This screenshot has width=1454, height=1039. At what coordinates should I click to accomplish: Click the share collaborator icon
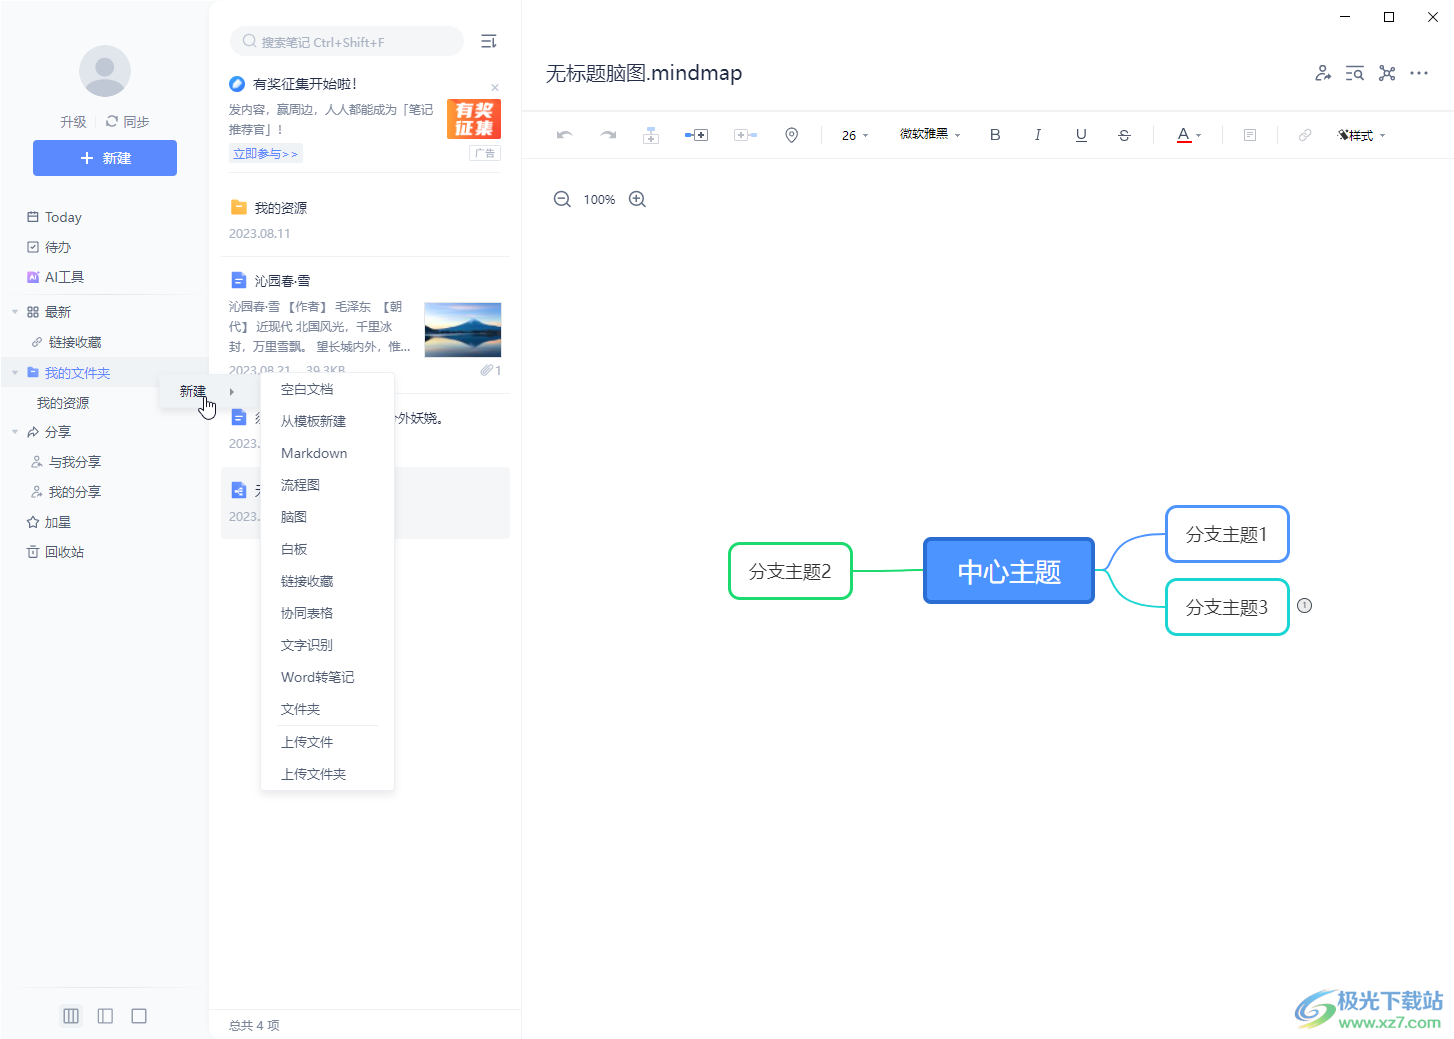(x=1323, y=73)
